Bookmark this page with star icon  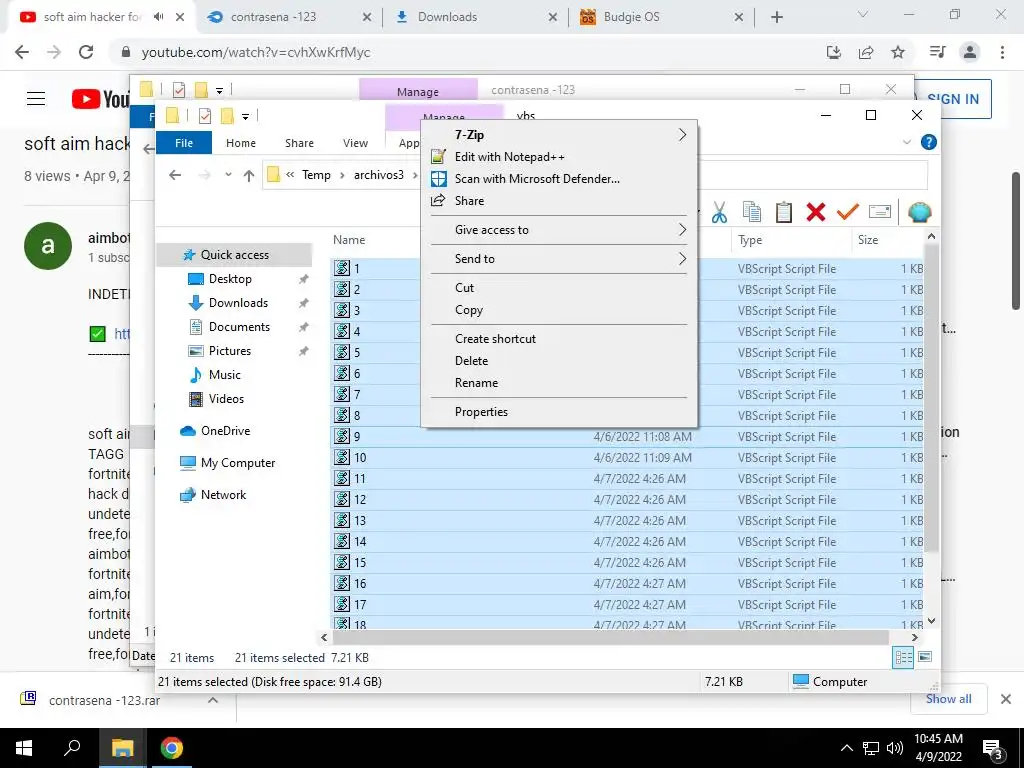(898, 52)
